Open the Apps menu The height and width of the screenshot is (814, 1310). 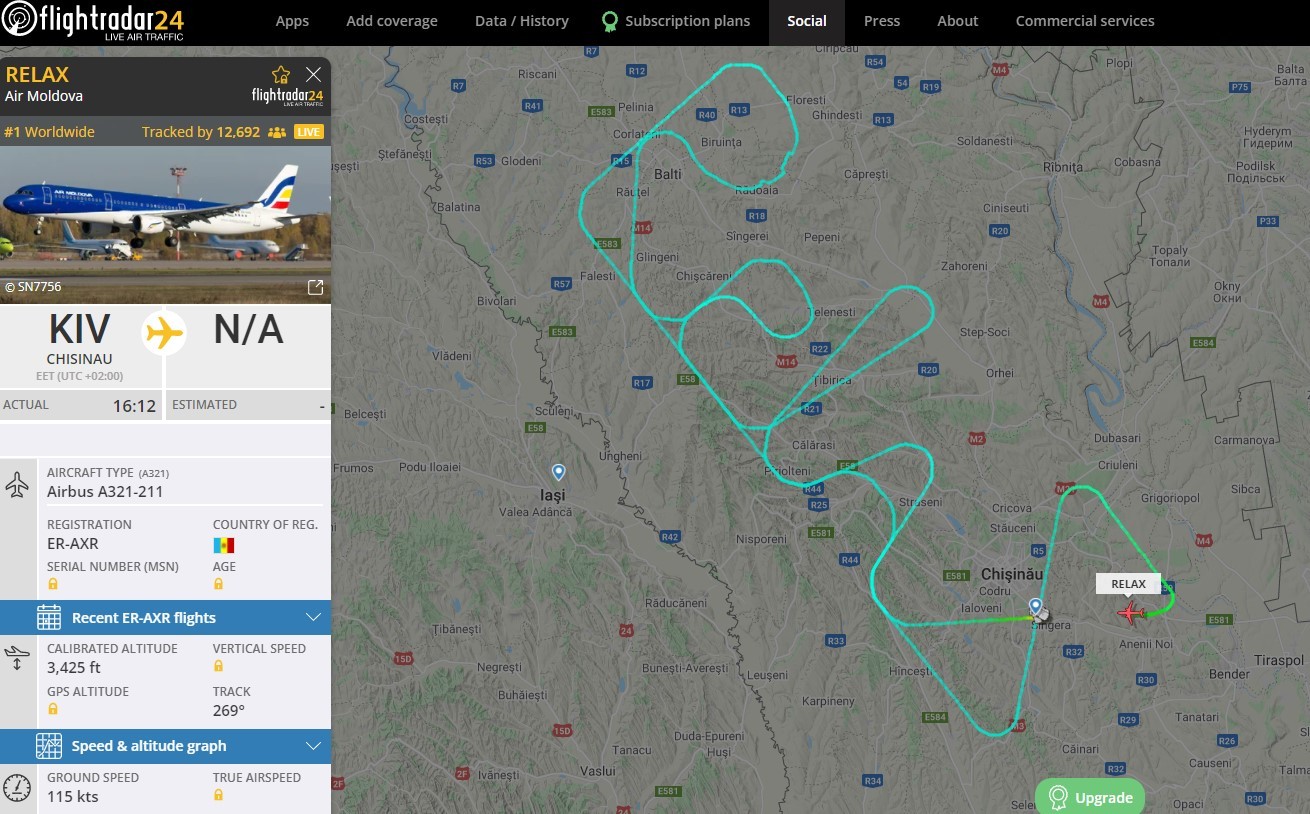[292, 21]
